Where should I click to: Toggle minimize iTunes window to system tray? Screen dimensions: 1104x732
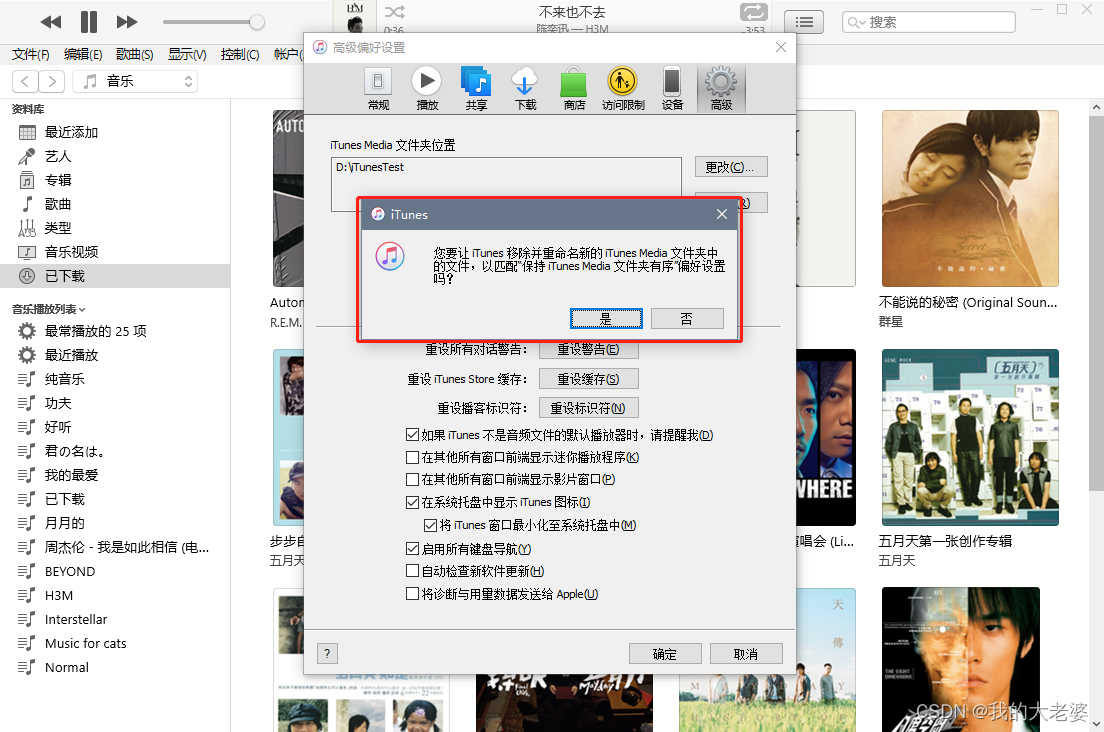(x=430, y=525)
